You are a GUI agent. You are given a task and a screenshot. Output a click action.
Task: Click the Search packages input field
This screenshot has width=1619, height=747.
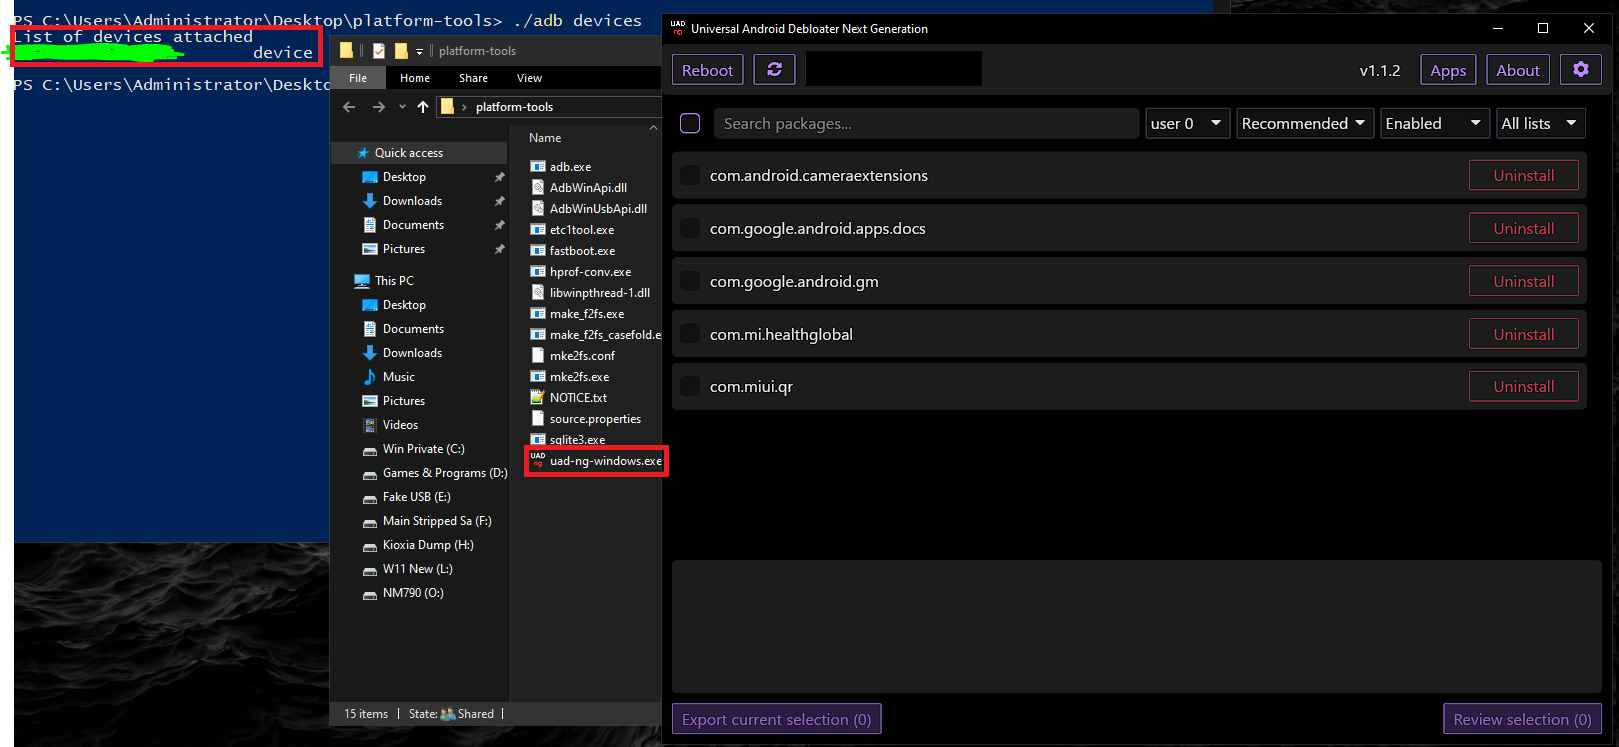point(926,123)
